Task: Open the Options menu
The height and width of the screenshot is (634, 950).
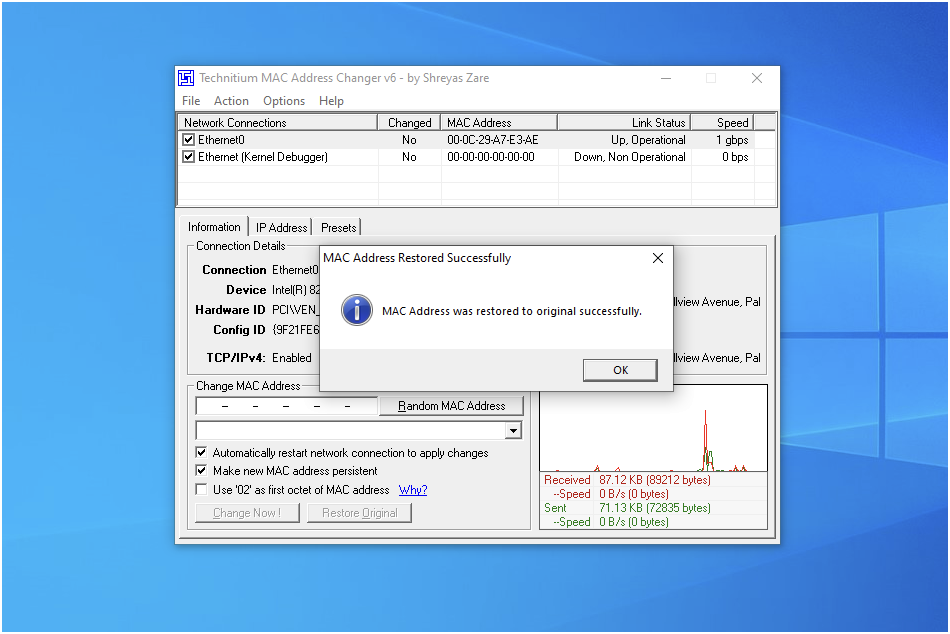Action: (x=284, y=101)
